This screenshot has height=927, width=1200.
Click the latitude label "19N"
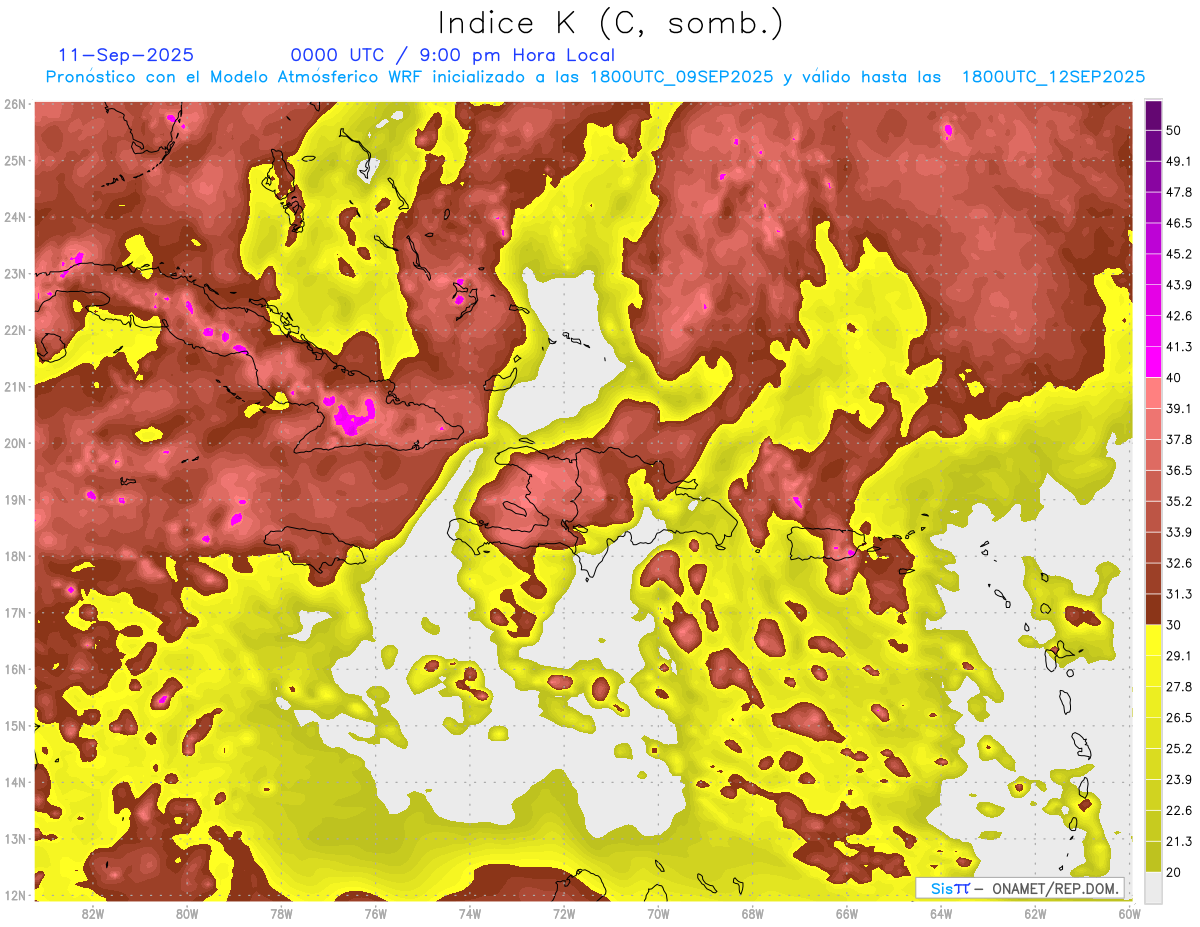coord(15,499)
